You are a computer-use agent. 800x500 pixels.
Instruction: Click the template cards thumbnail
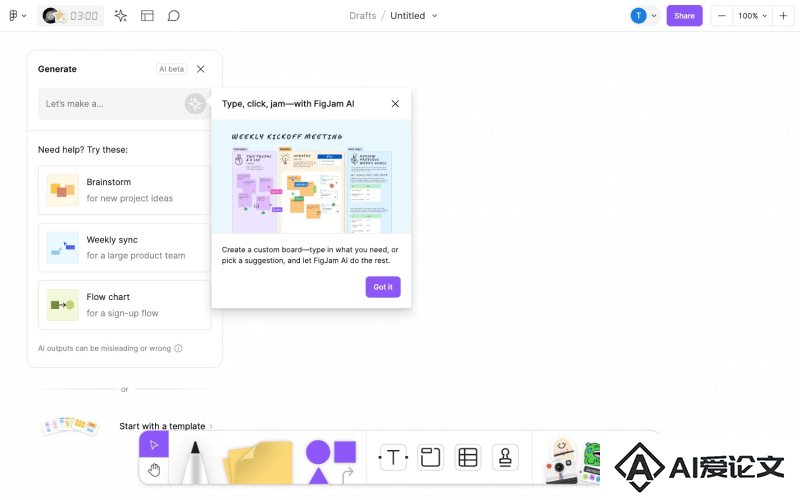pos(69,426)
